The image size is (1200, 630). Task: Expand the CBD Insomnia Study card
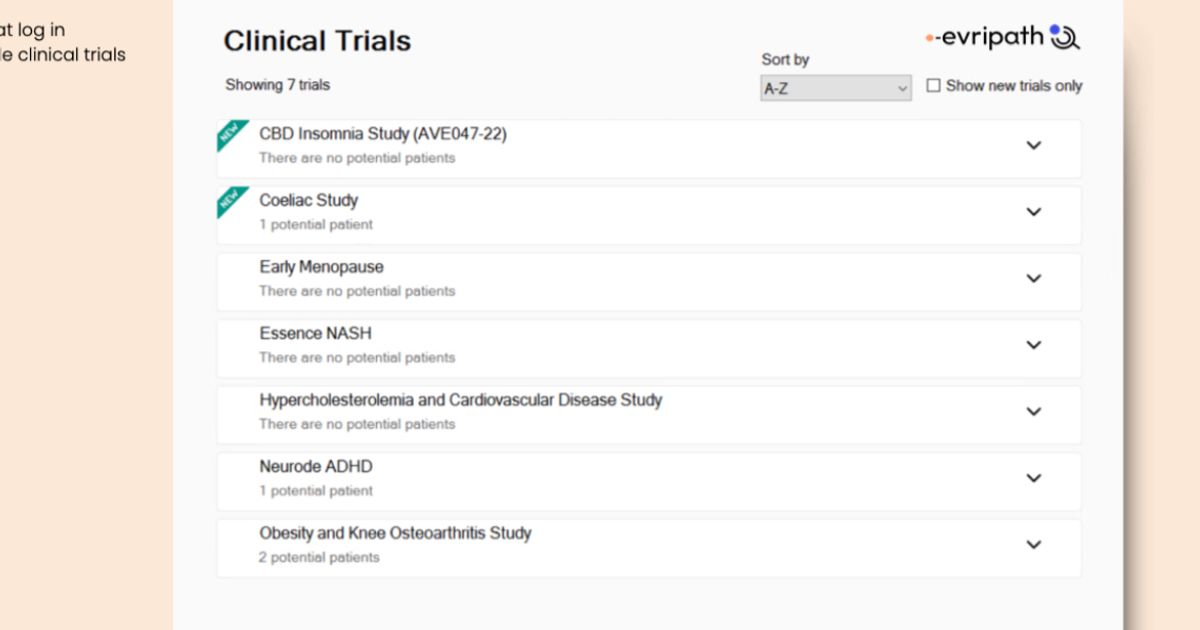(1034, 145)
